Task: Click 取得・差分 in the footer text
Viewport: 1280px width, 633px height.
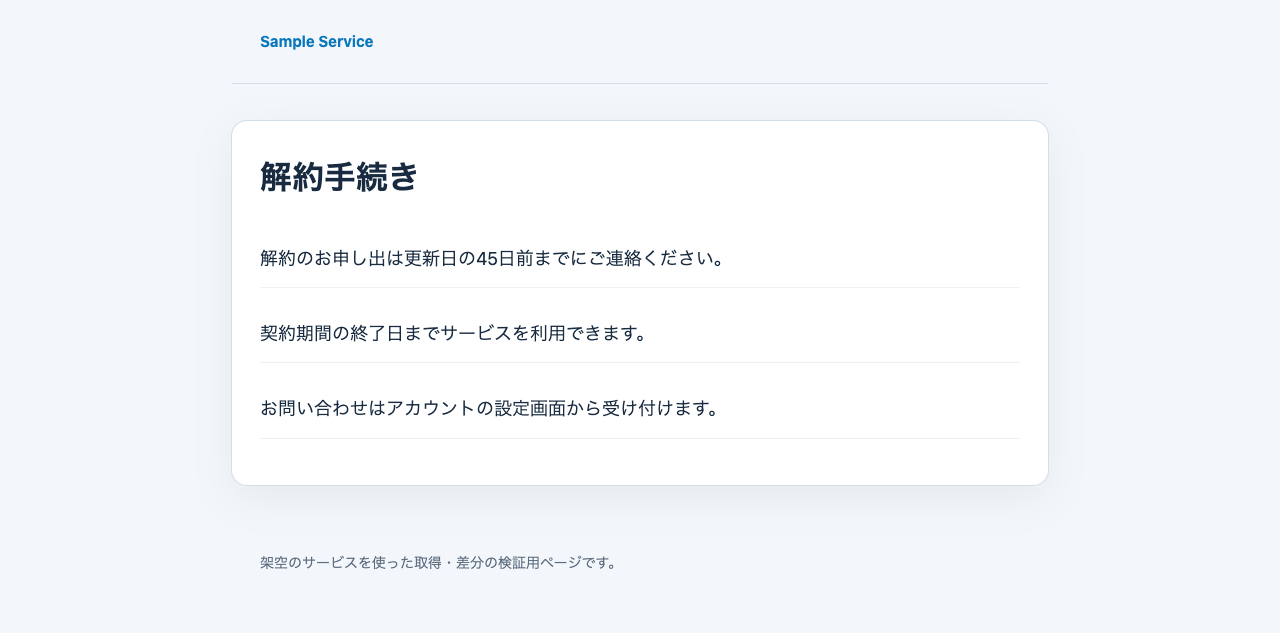Action: pyautogui.click(x=447, y=563)
